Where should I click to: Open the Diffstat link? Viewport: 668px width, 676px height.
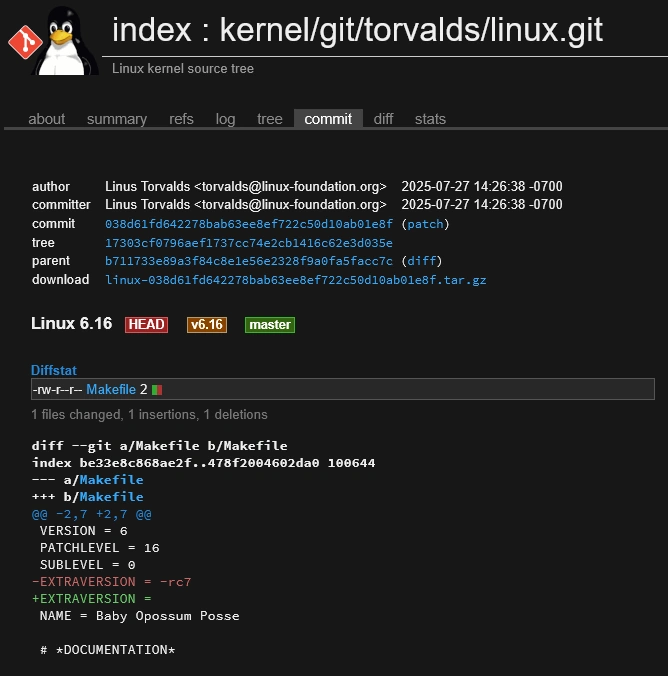(x=54, y=370)
